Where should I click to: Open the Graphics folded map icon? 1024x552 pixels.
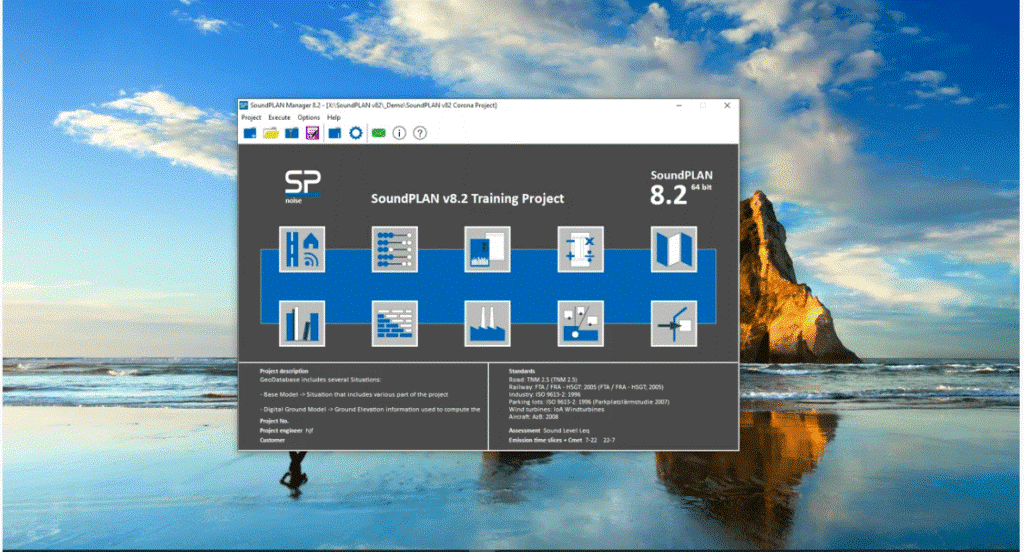click(x=673, y=249)
